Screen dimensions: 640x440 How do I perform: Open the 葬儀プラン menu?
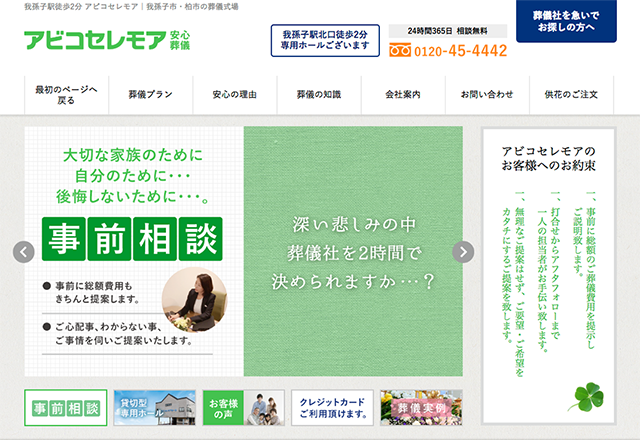pyautogui.click(x=151, y=95)
